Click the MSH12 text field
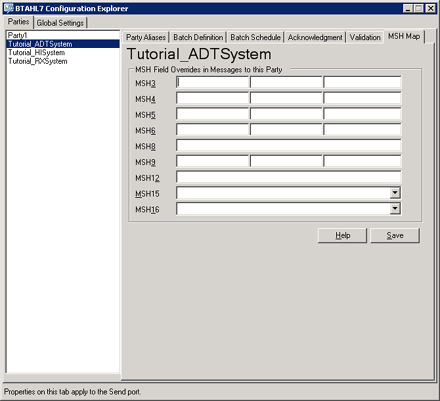440x401 pixels. pyautogui.click(x=289, y=177)
